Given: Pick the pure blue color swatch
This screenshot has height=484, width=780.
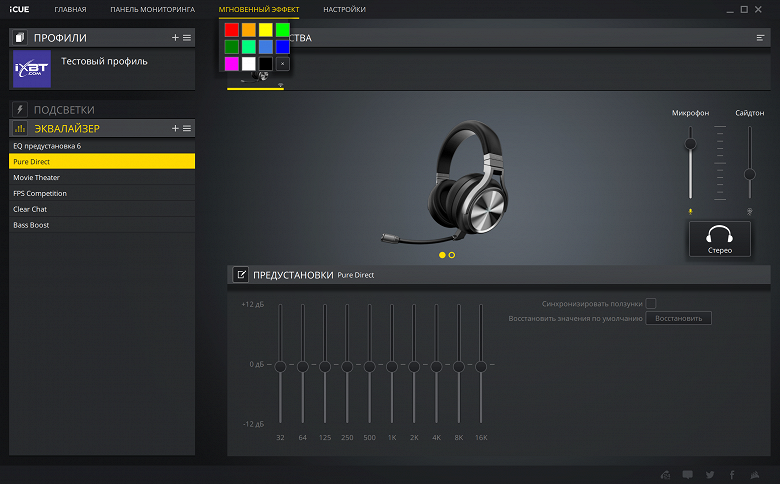Looking at the screenshot, I should [283, 47].
